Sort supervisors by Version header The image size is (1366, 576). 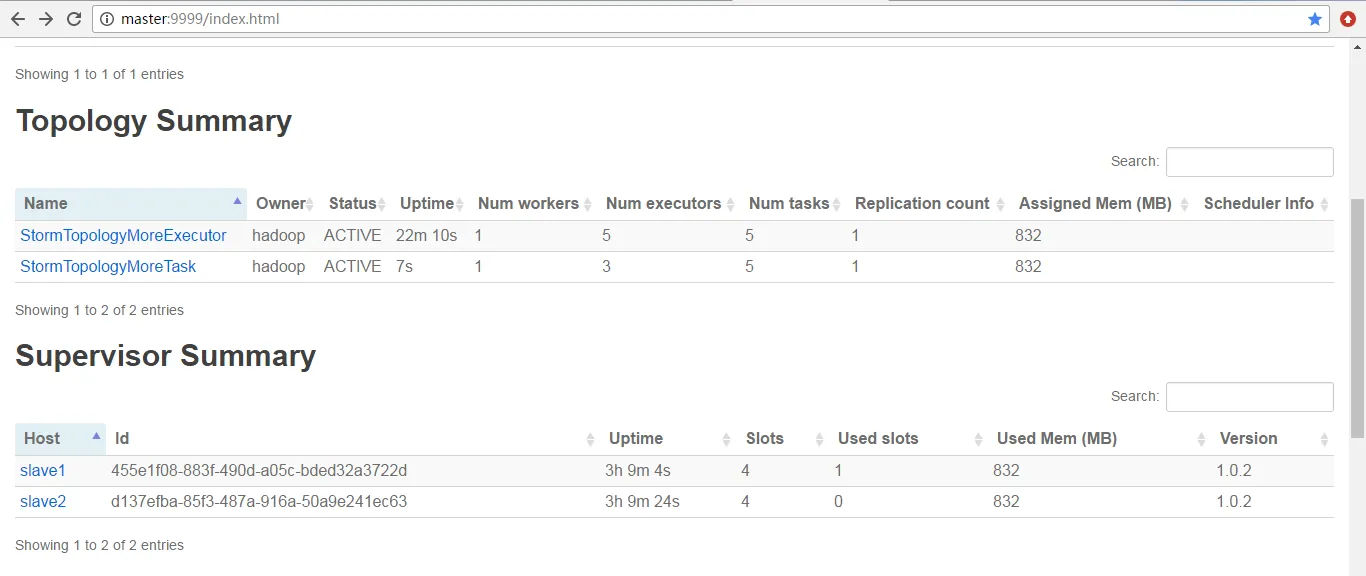pos(1273,438)
